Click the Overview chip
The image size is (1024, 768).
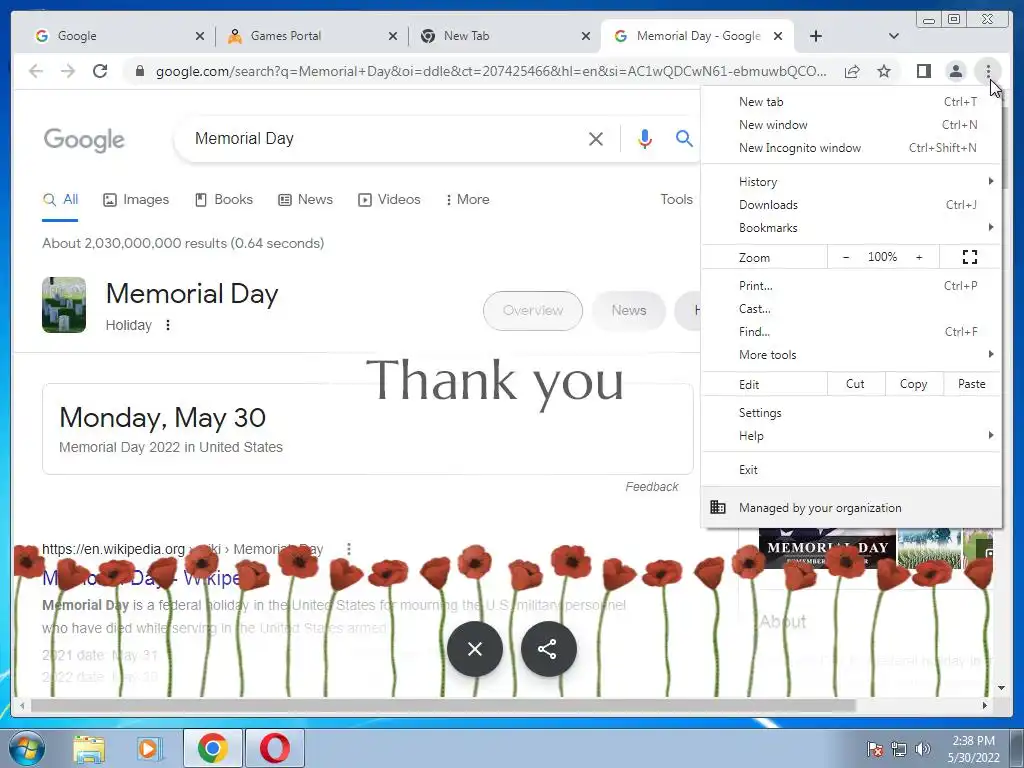[x=533, y=311]
